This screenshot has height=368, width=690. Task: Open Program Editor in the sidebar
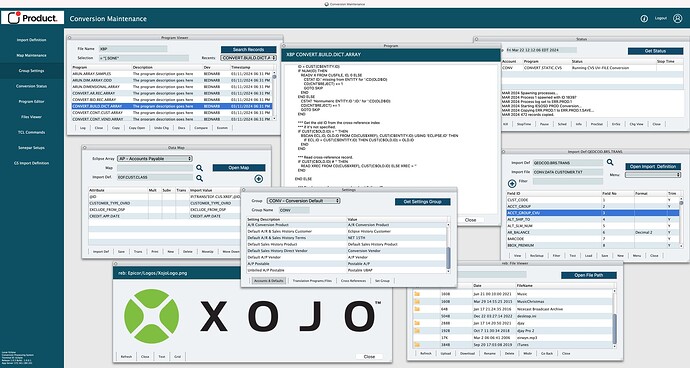point(31,102)
